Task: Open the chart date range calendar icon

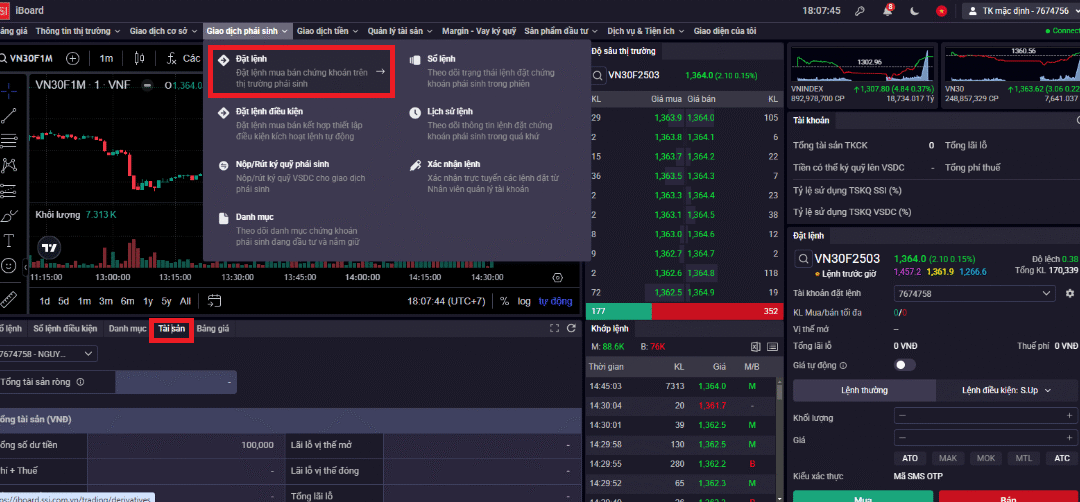Action: click(x=213, y=301)
